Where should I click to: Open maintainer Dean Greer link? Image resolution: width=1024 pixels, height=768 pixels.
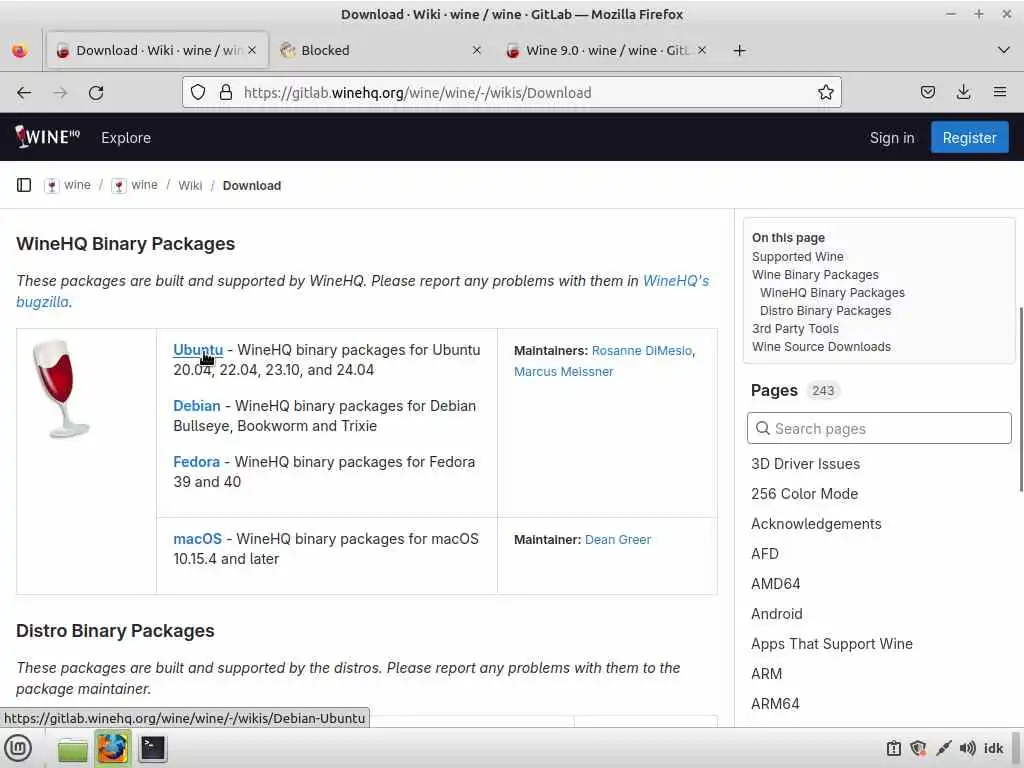[618, 540]
